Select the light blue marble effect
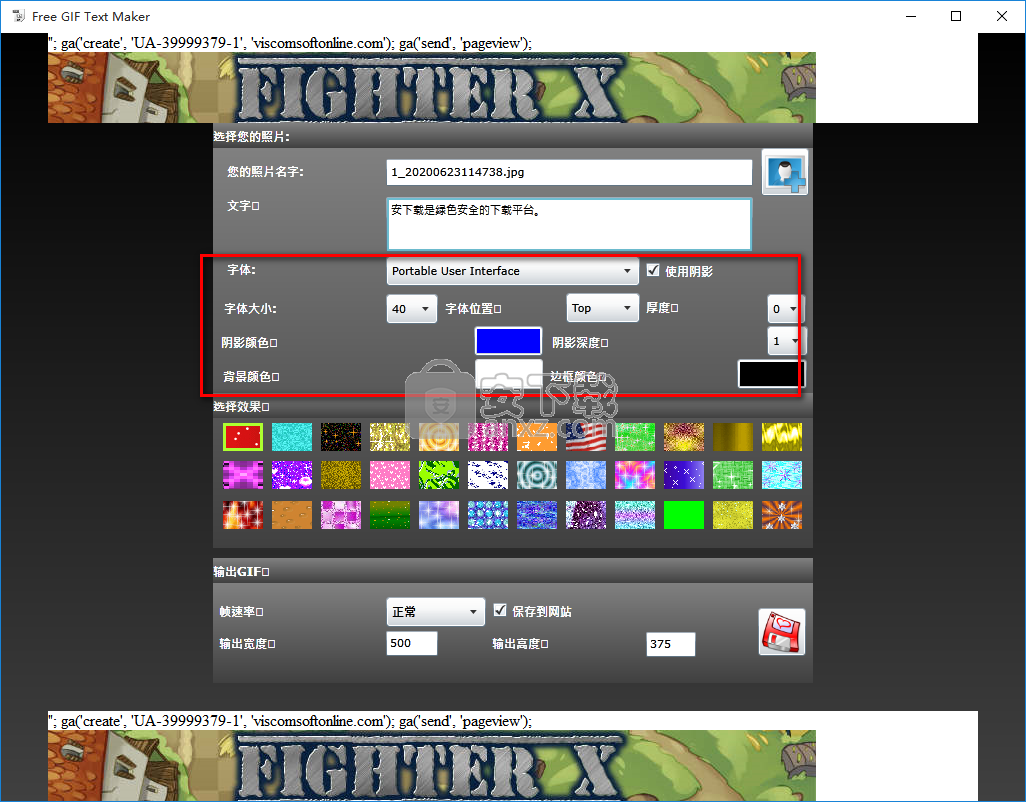The height and width of the screenshot is (802, 1026). [586, 476]
